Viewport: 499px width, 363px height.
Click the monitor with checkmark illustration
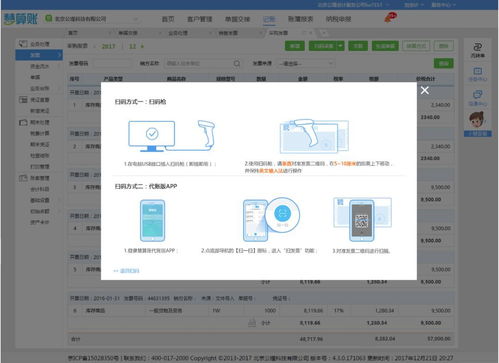pyautogui.click(x=152, y=136)
